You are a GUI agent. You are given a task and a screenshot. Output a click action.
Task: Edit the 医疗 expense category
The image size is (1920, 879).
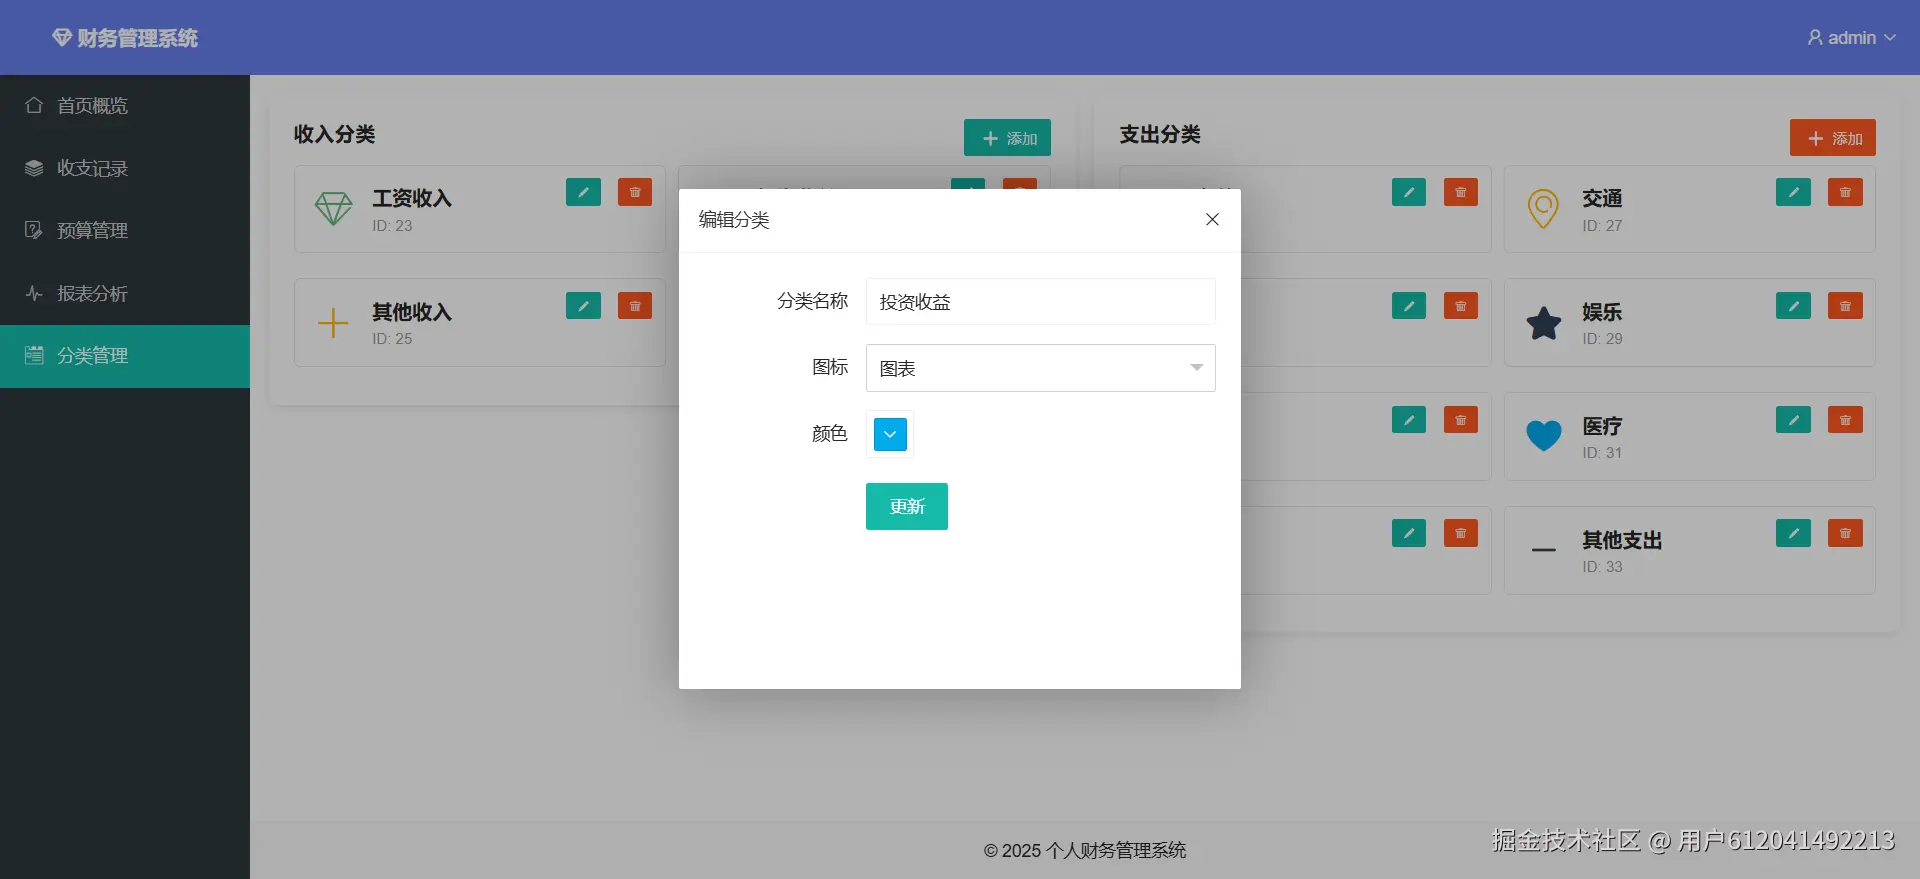tap(1793, 420)
